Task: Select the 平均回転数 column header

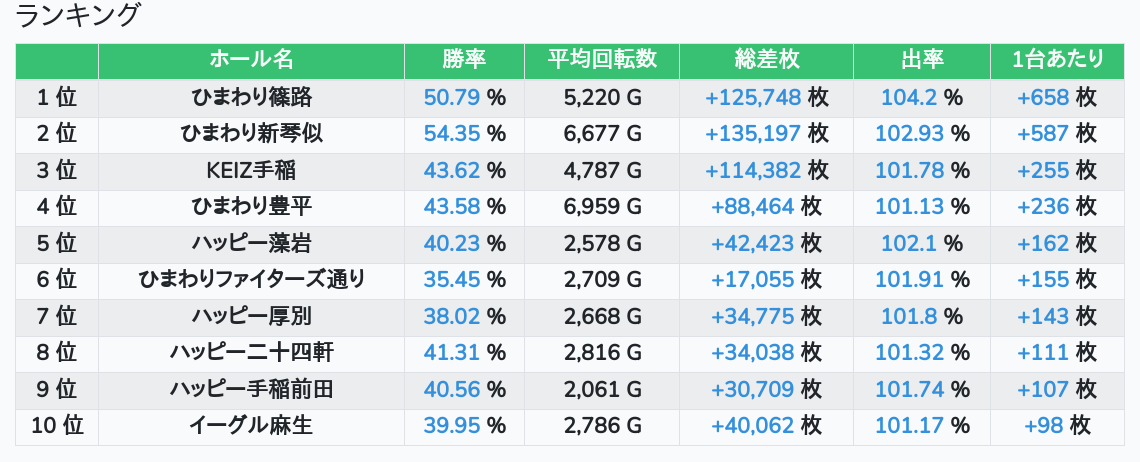Action: tap(602, 60)
